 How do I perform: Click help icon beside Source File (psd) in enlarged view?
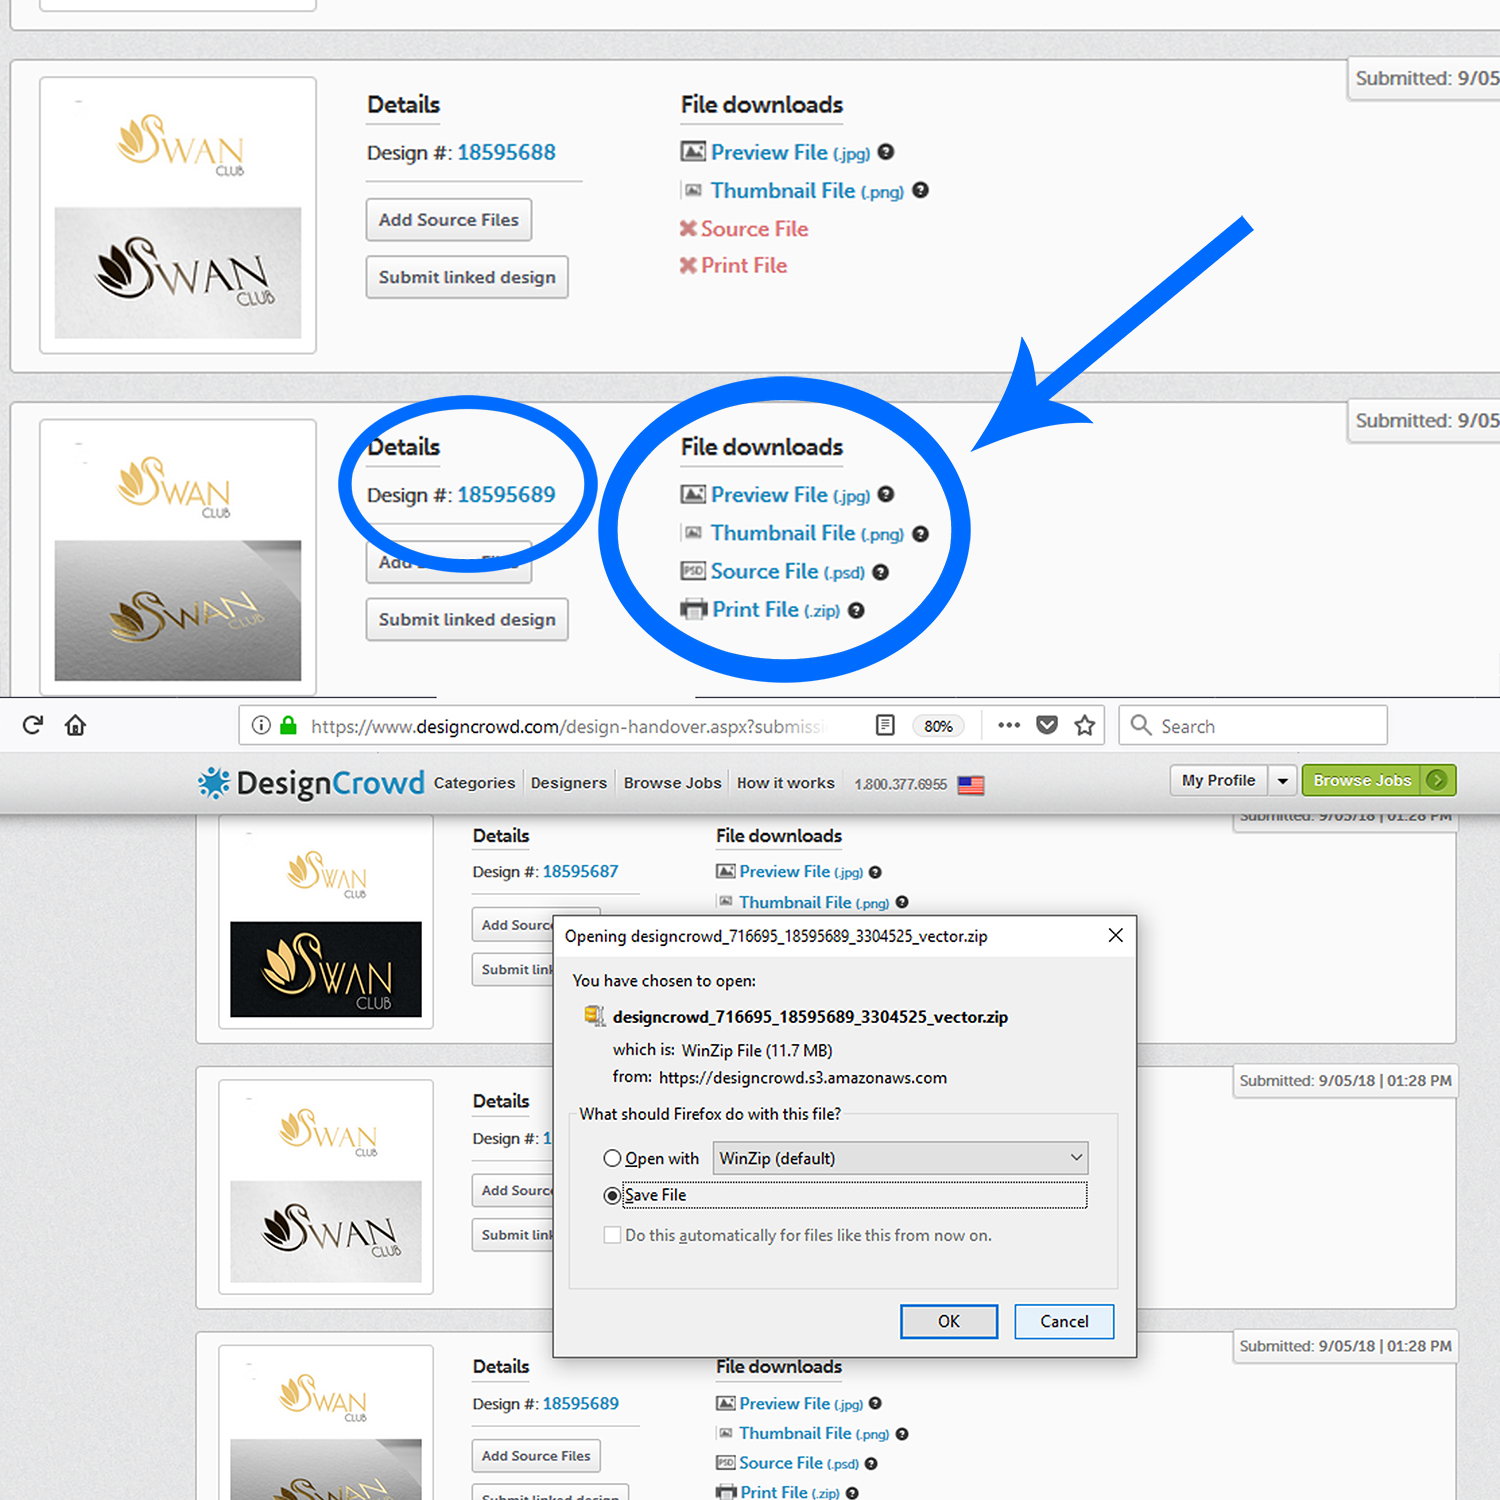(880, 572)
